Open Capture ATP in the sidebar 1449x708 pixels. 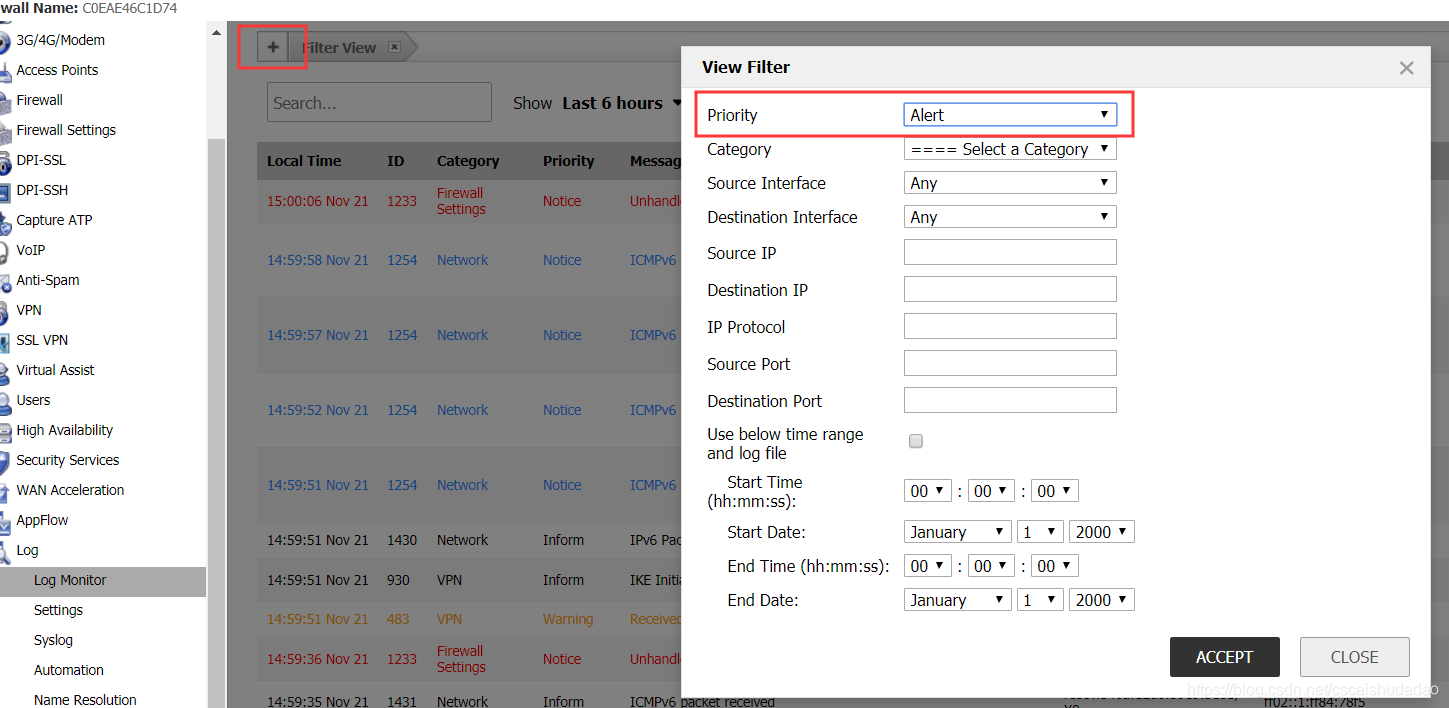[x=54, y=220]
